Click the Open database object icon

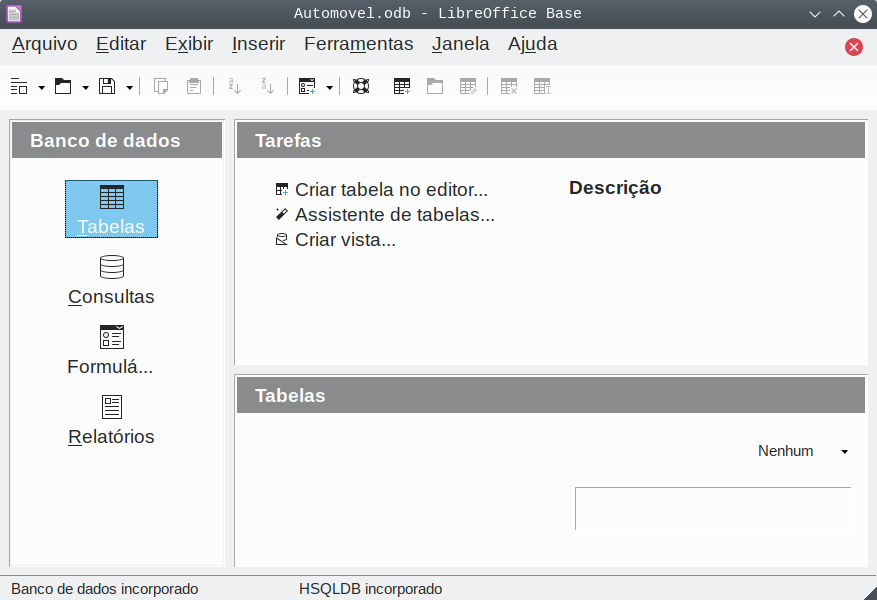pyautogui.click(x=435, y=87)
